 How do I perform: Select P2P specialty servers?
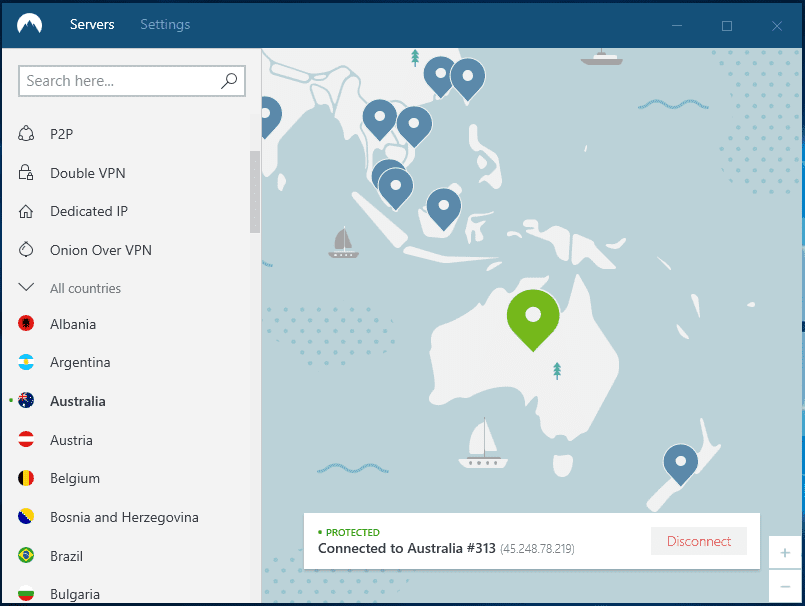62,134
